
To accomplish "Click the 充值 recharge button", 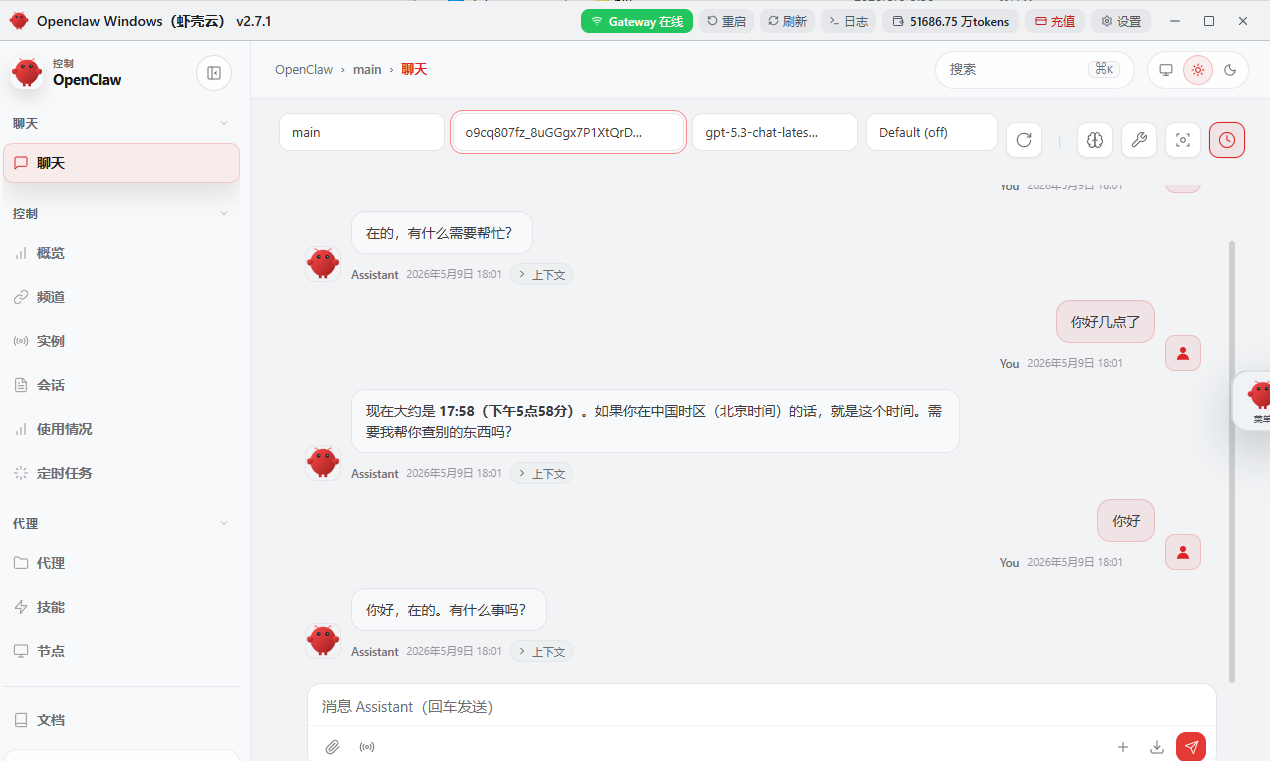I will click(1055, 21).
